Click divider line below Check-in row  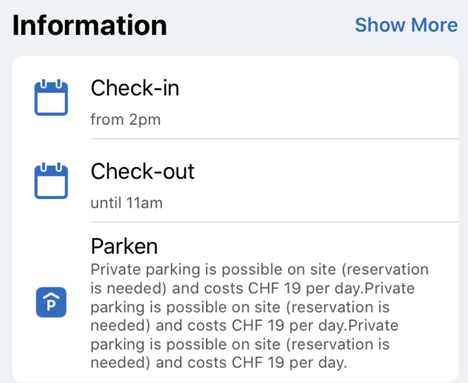tap(274, 138)
